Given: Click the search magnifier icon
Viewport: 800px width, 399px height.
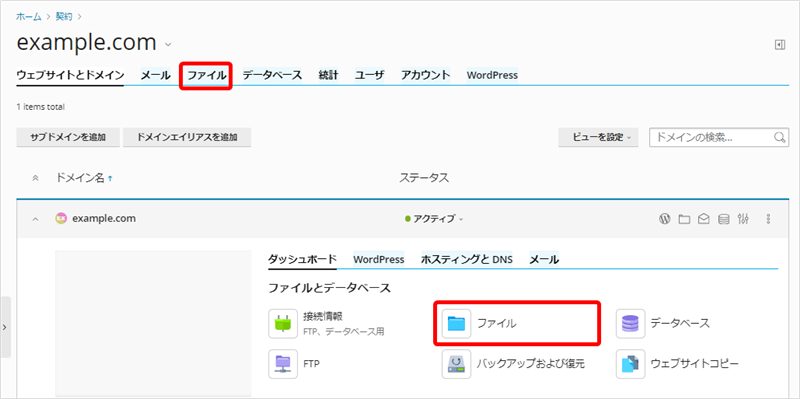Looking at the screenshot, I should click(779, 137).
